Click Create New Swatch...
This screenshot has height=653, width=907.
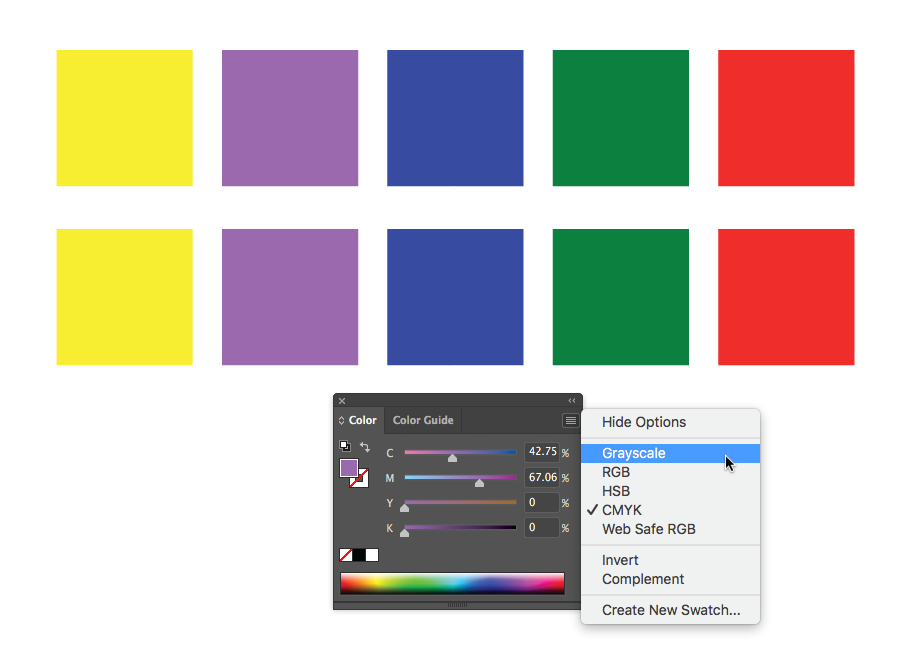(671, 610)
